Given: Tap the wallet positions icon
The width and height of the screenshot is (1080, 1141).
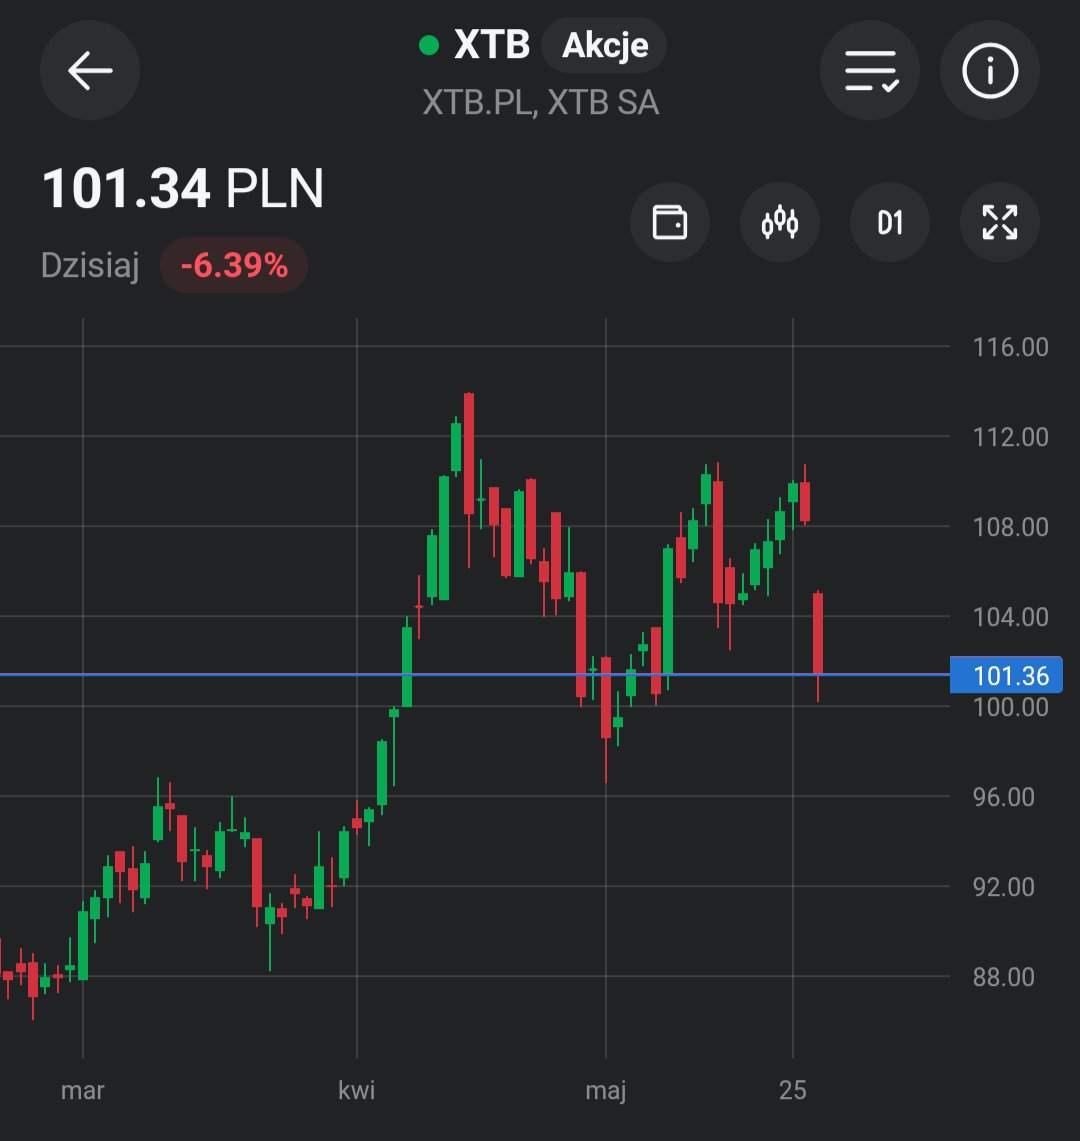Looking at the screenshot, I should (670, 222).
